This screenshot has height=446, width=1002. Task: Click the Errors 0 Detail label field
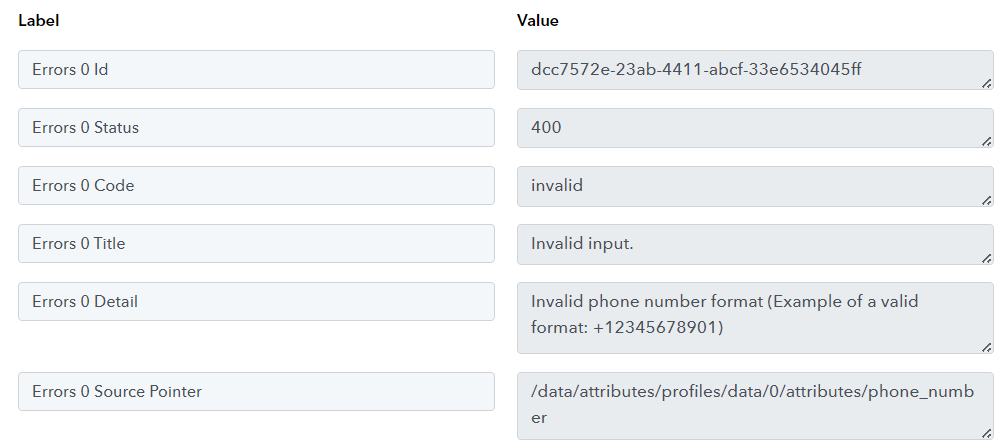click(256, 302)
